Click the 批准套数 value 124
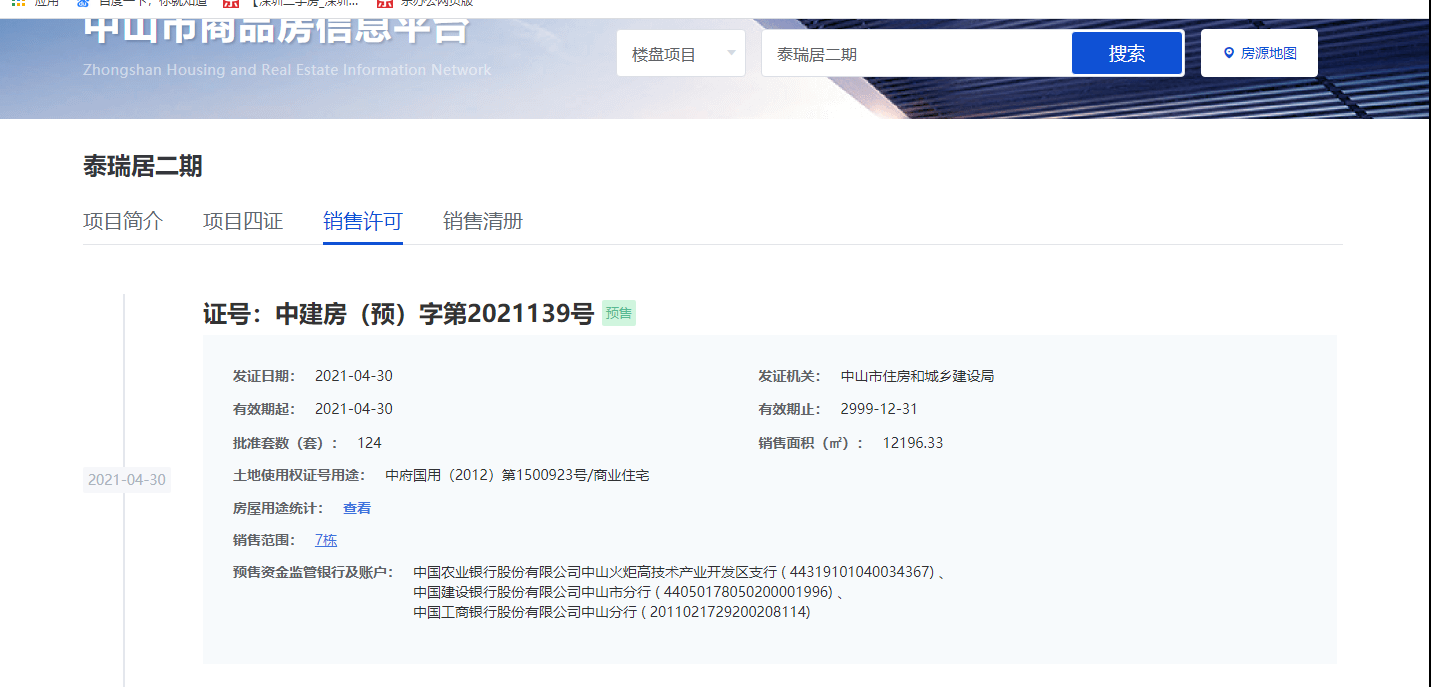 coord(369,443)
